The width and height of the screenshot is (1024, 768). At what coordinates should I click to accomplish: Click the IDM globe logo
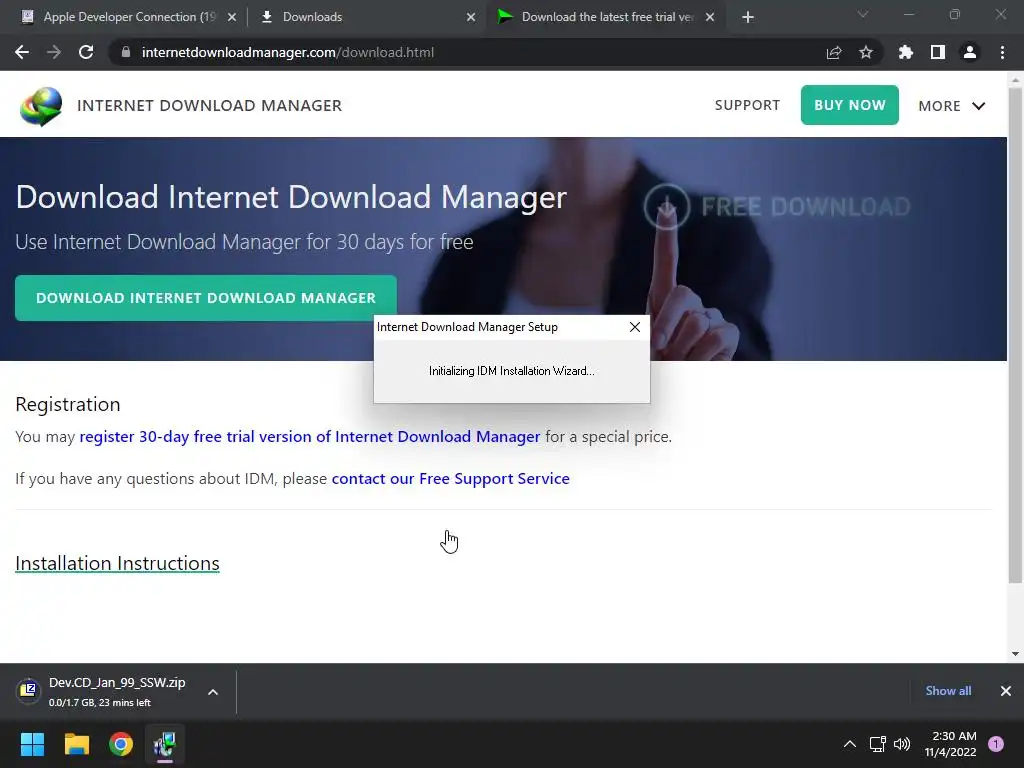40,106
